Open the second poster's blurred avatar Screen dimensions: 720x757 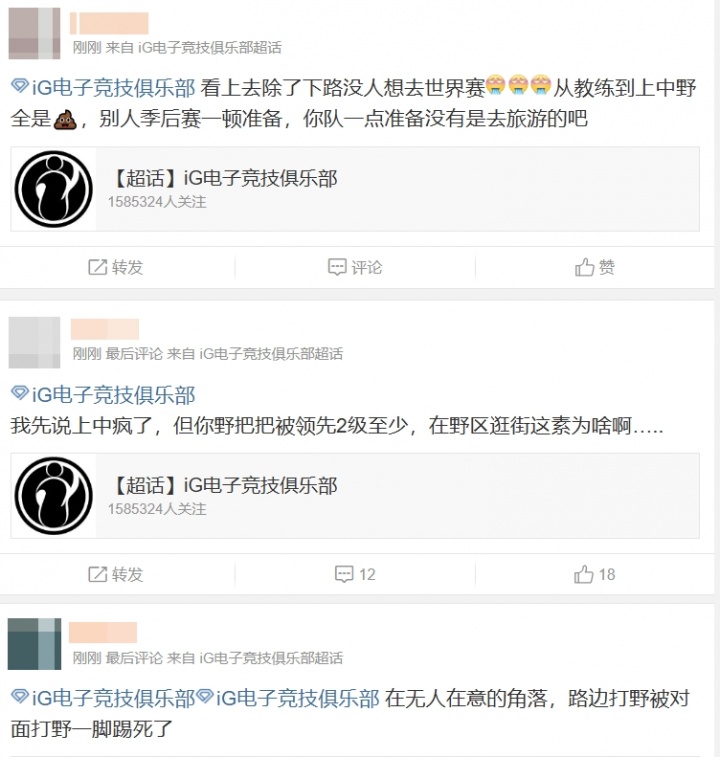pyautogui.click(x=34, y=342)
